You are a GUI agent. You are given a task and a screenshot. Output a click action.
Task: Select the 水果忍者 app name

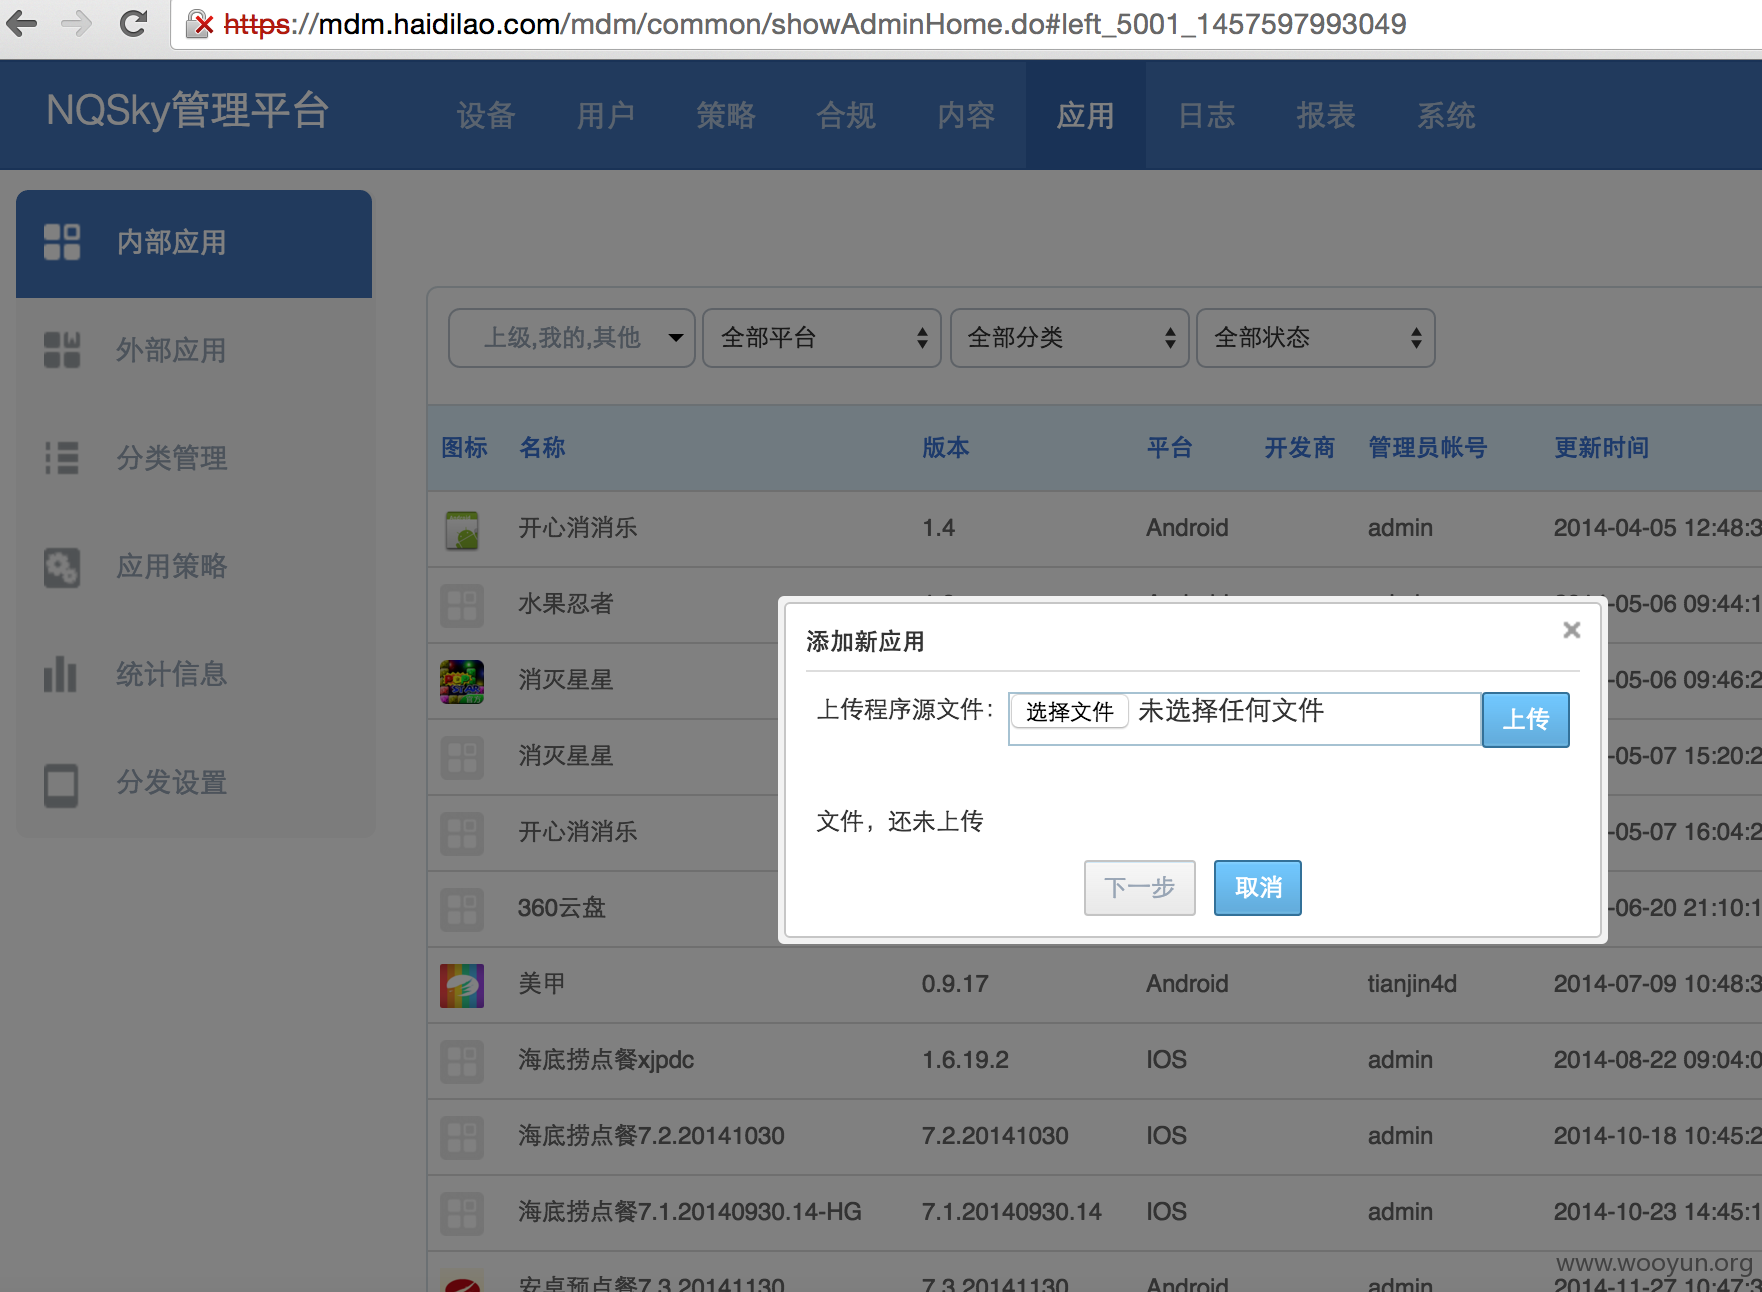(x=565, y=604)
